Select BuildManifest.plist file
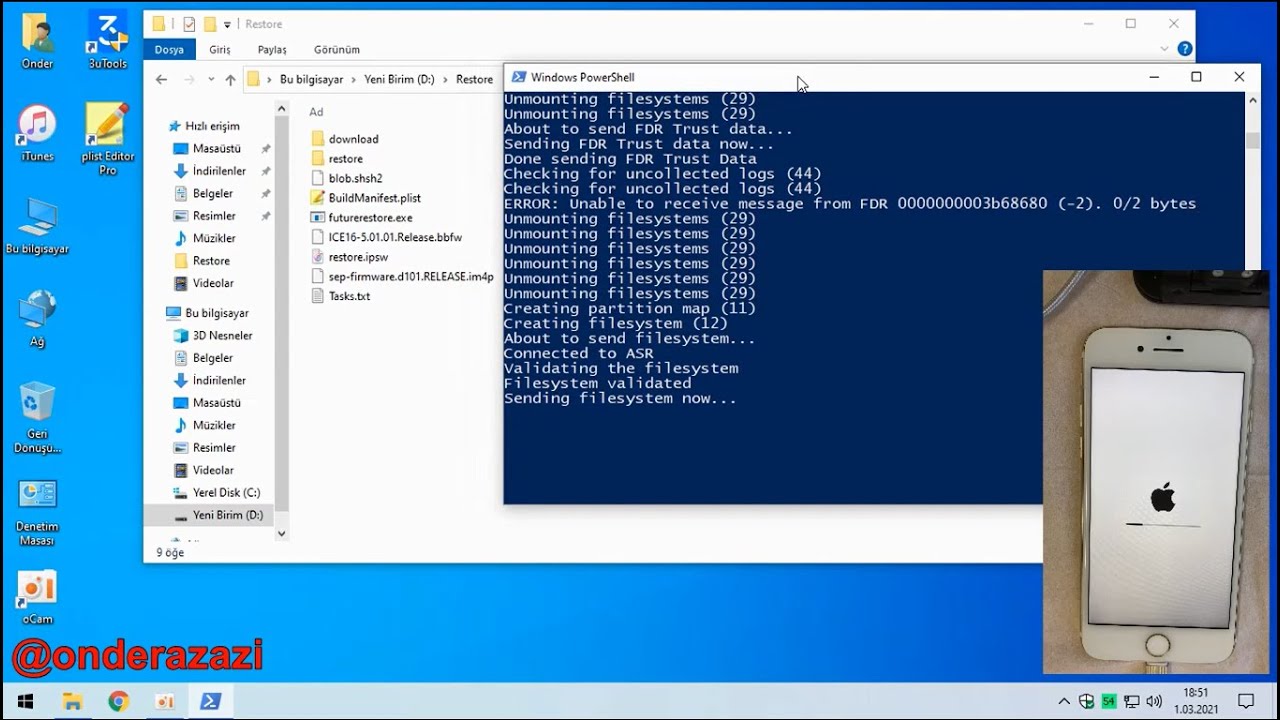The width and height of the screenshot is (1280, 720). (x=374, y=198)
